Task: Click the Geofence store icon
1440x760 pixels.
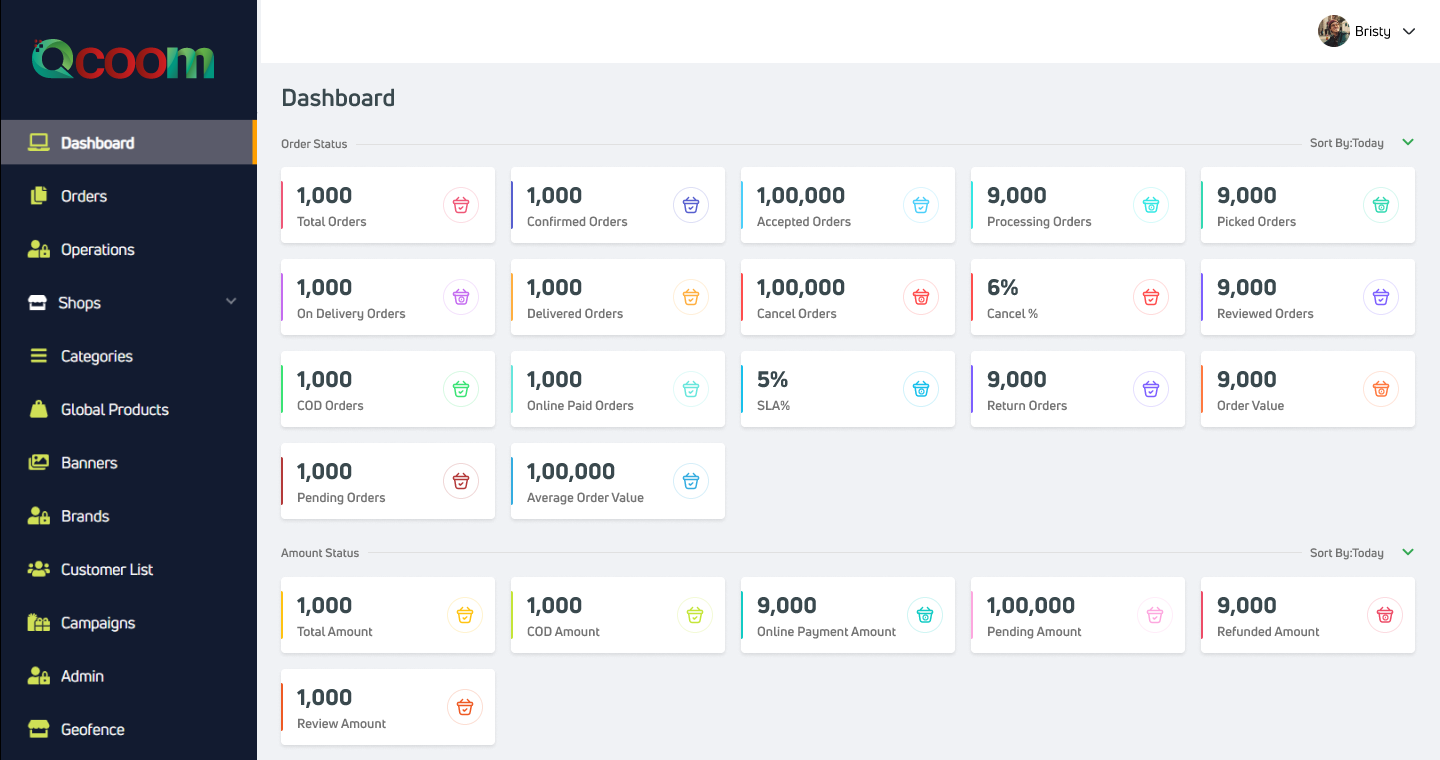Action: pyautogui.click(x=39, y=729)
